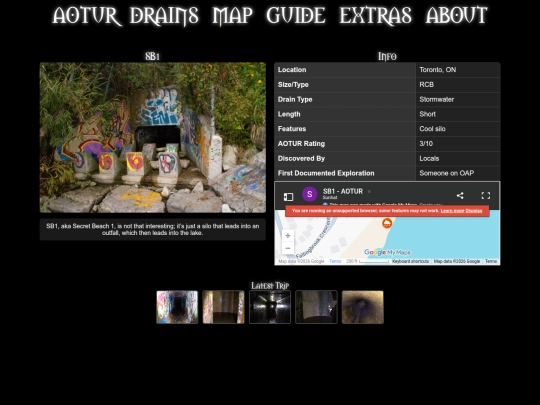Click the purple S avatar icon
Screen dimensions: 540x405
pyautogui.click(x=309, y=194)
